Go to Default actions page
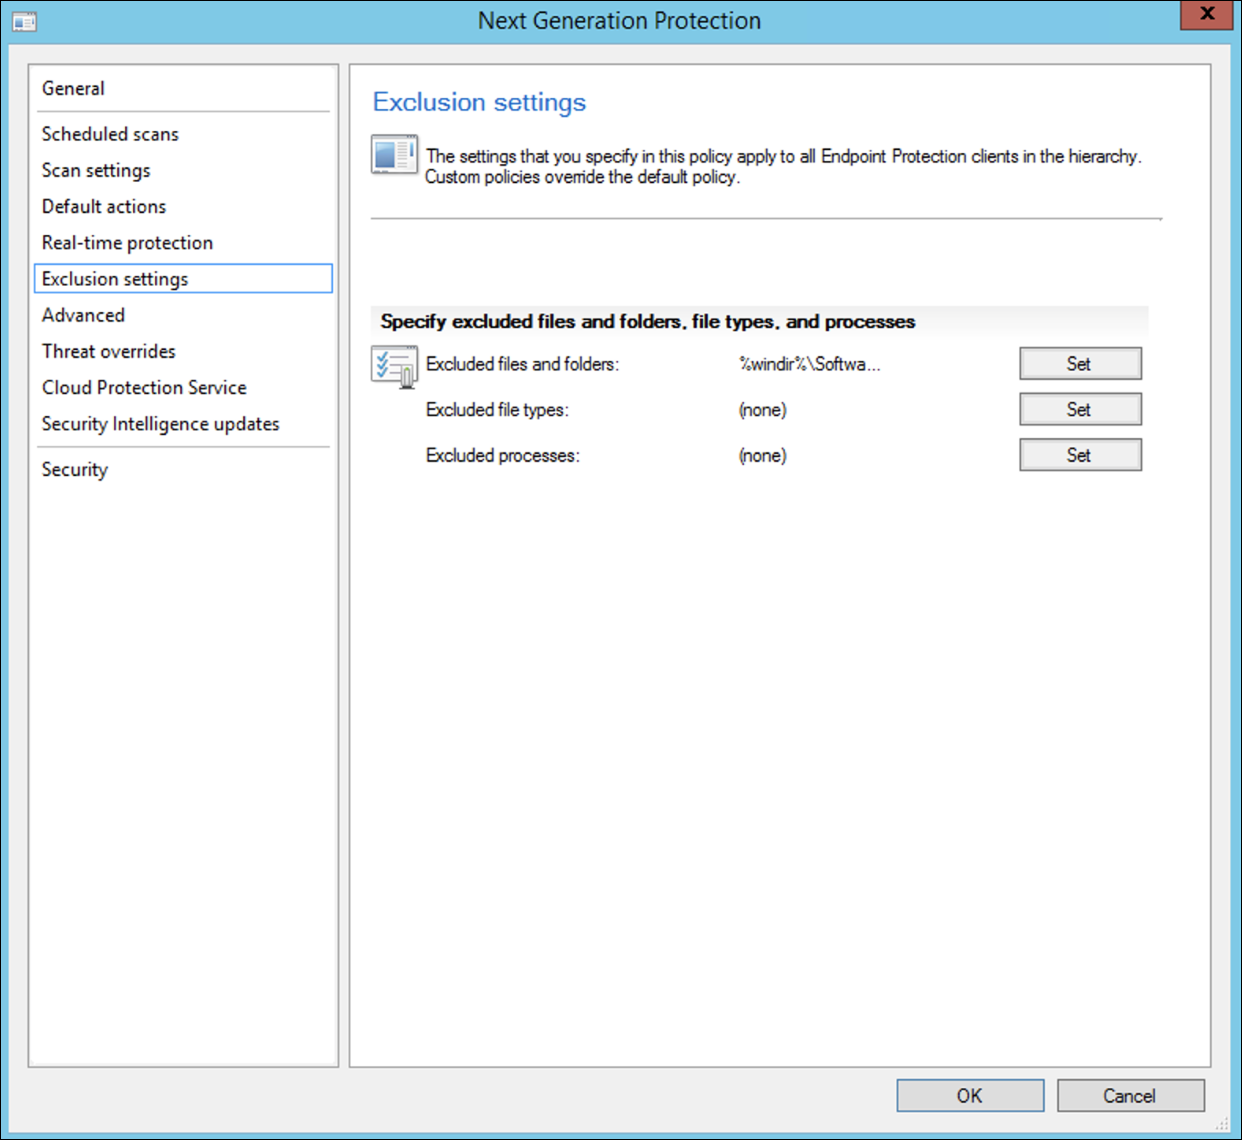The image size is (1242, 1140). (x=104, y=207)
